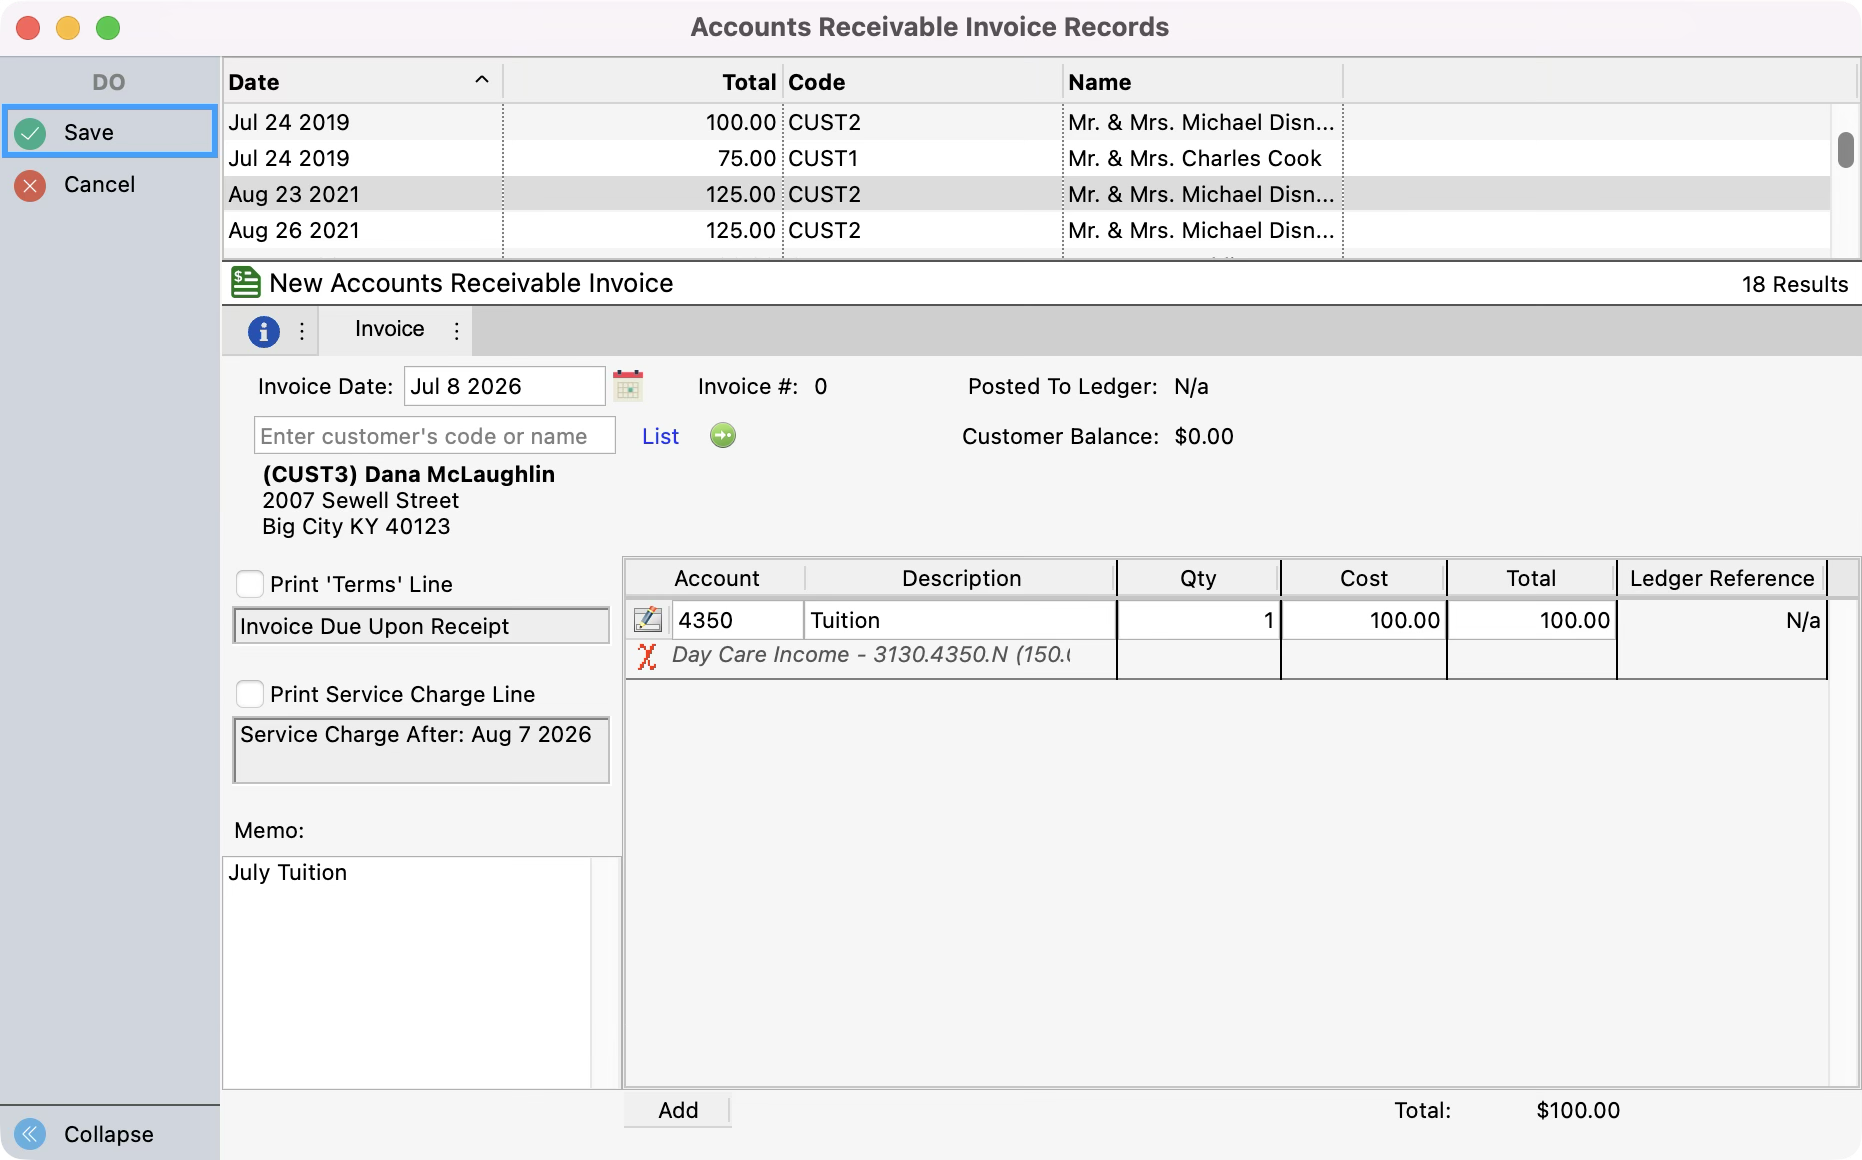Click the 18 Results label
1862x1160 pixels.
point(1794,284)
